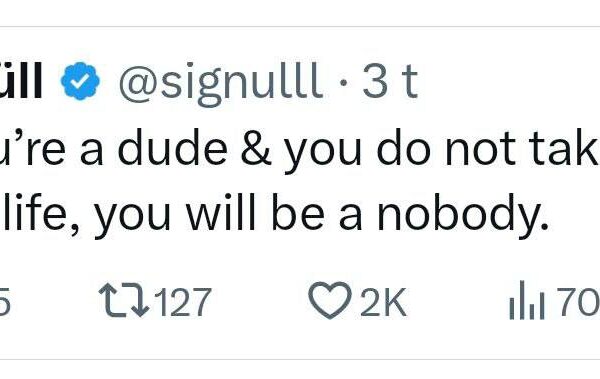
Task: Retweet the post using the arrows icon
Action: (x=124, y=301)
